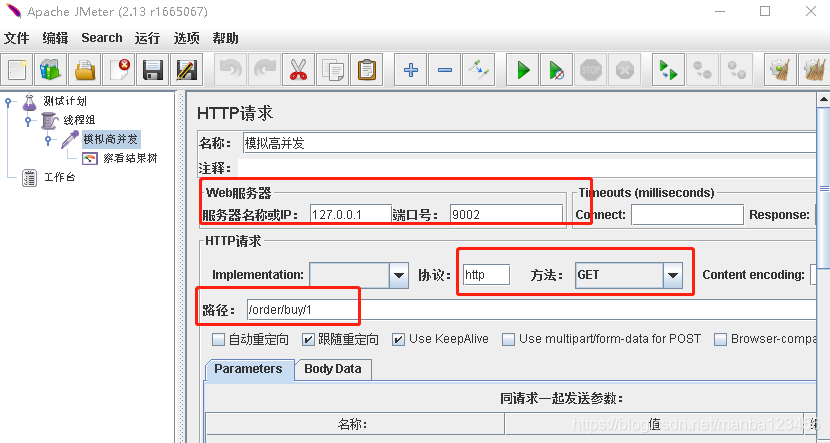
Task: Enable the Browser-compatible headers checkbox
Action: pos(720,339)
